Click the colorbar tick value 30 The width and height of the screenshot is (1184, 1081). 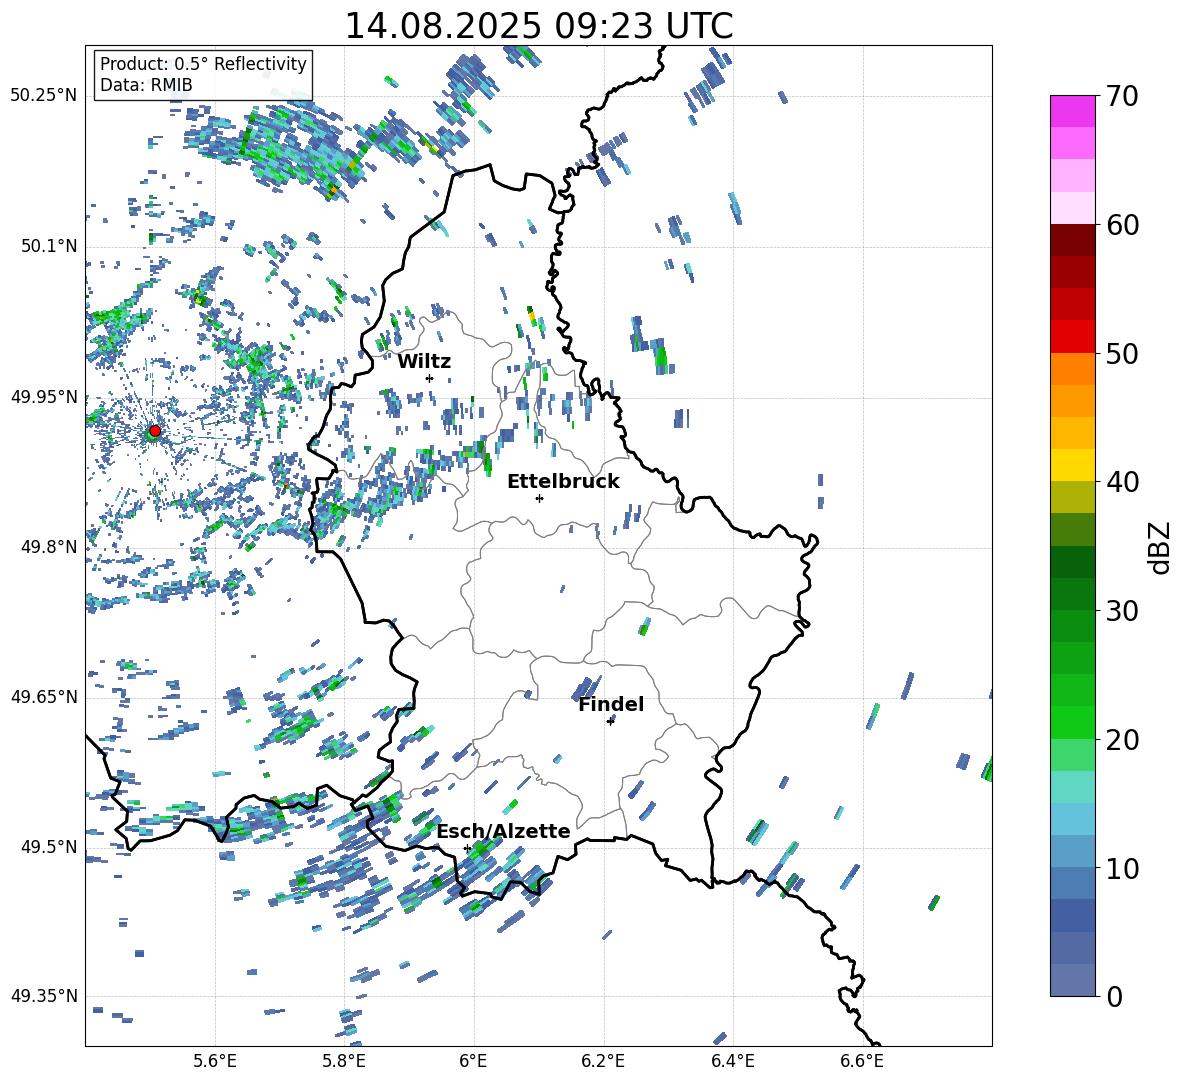tap(1122, 611)
